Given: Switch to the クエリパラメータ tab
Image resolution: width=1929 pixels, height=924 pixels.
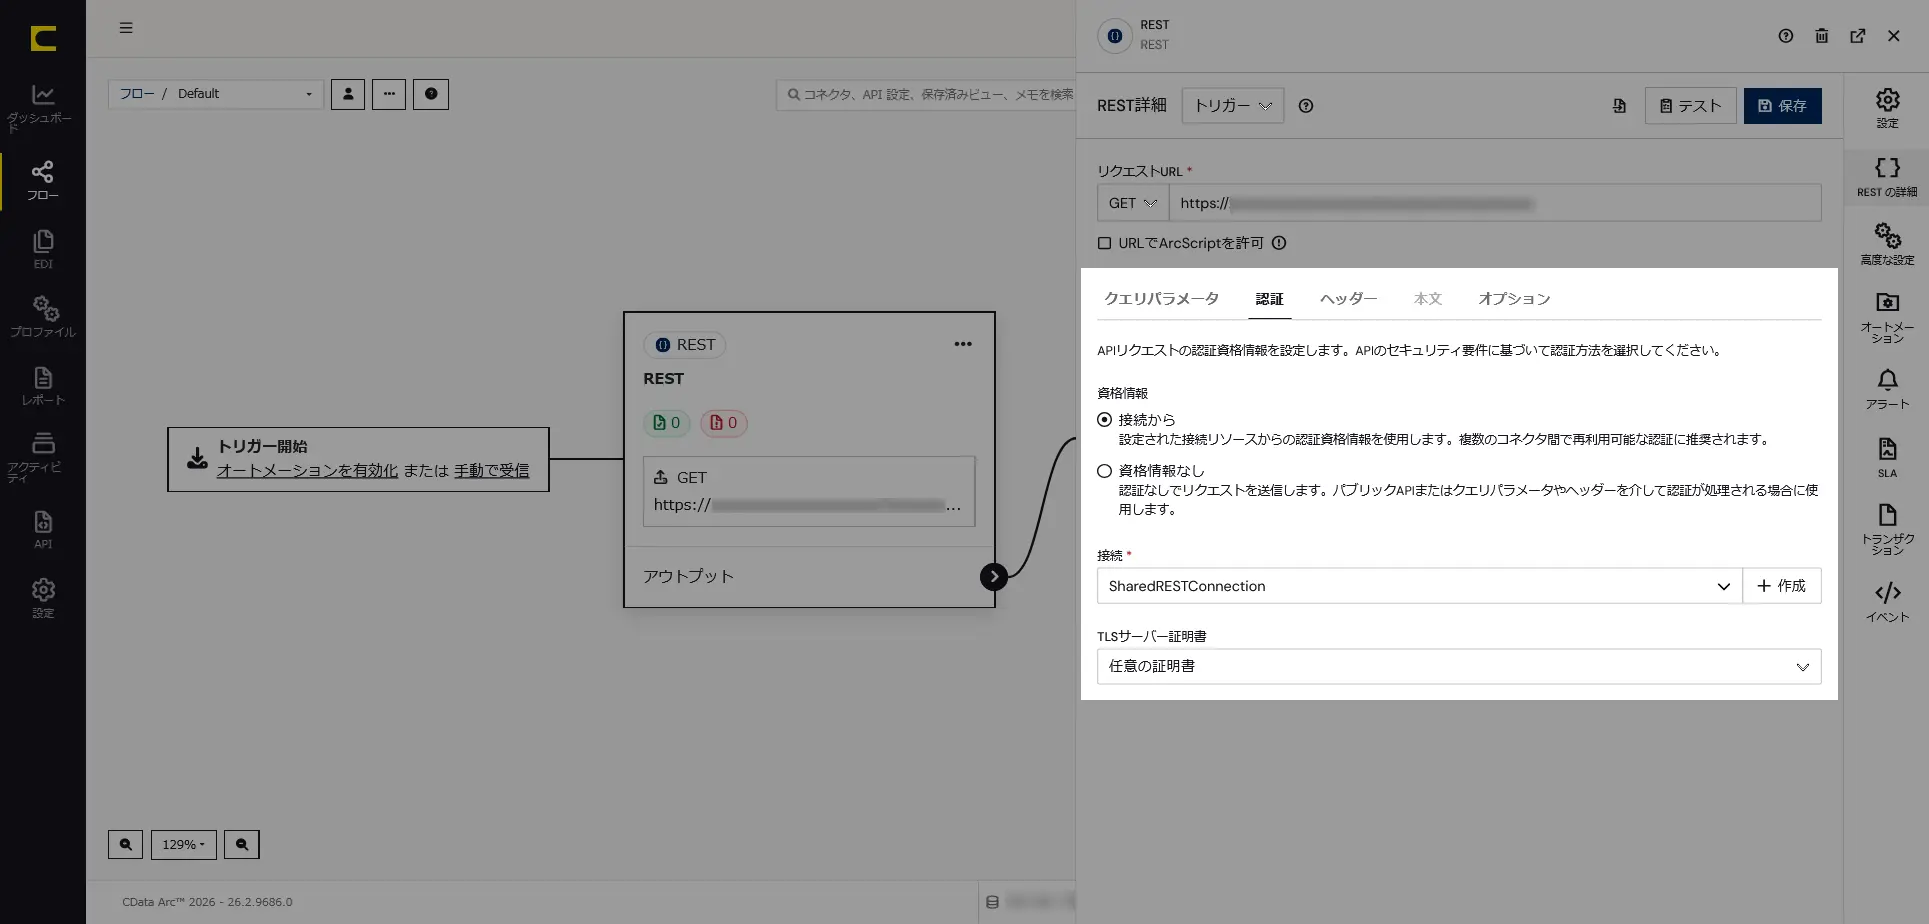Looking at the screenshot, I should [1161, 299].
